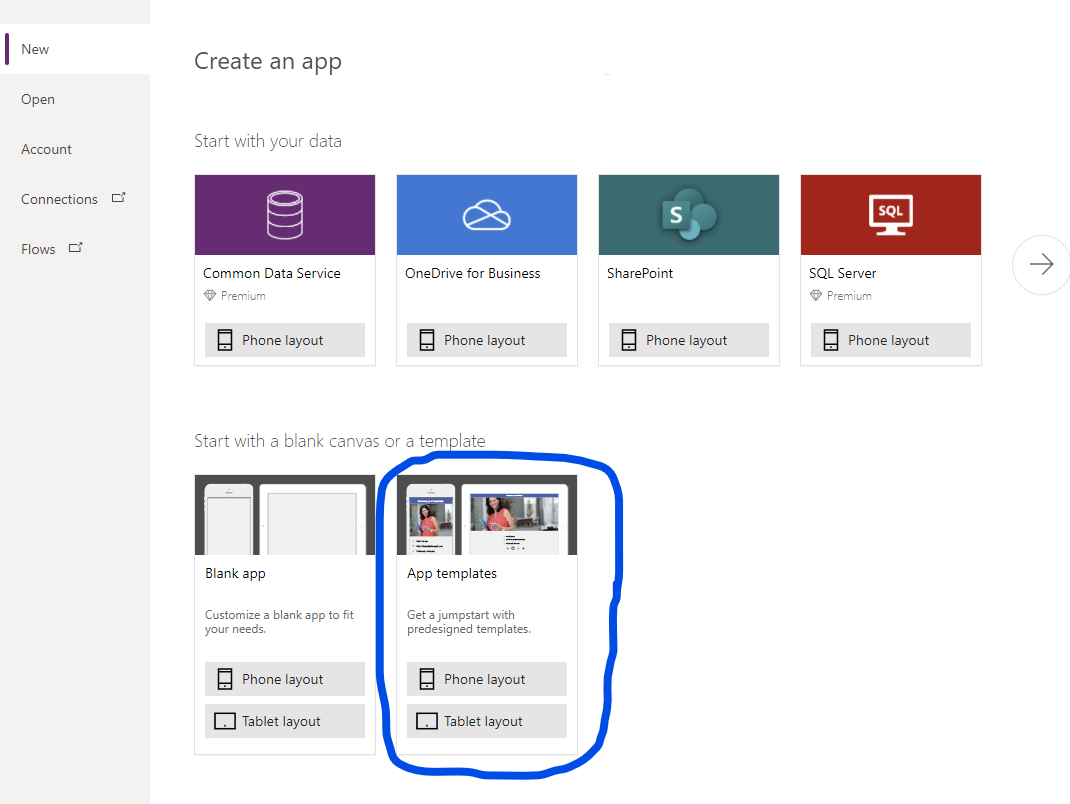Viewport: 1070px width, 804px height.
Task: Click the Premium diamond icon under Common Data Service
Action: pos(210,296)
